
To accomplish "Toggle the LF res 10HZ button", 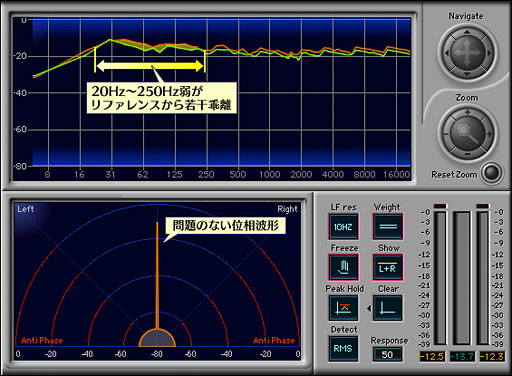I will (x=343, y=227).
